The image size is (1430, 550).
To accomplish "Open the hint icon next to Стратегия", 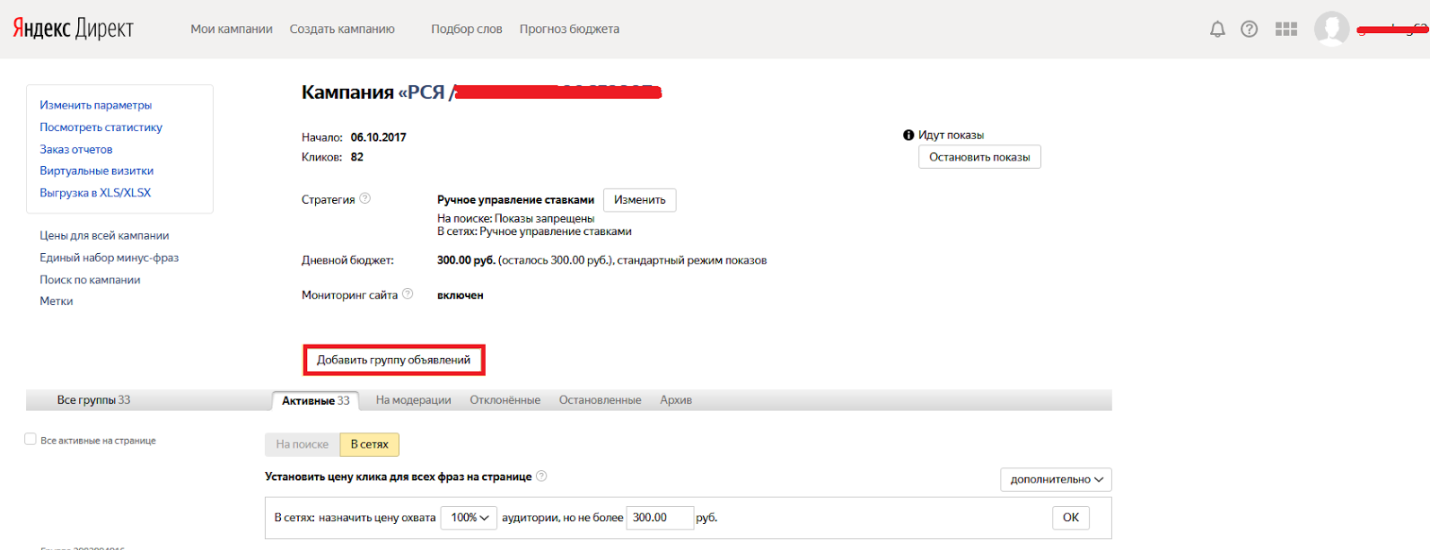I will [365, 199].
